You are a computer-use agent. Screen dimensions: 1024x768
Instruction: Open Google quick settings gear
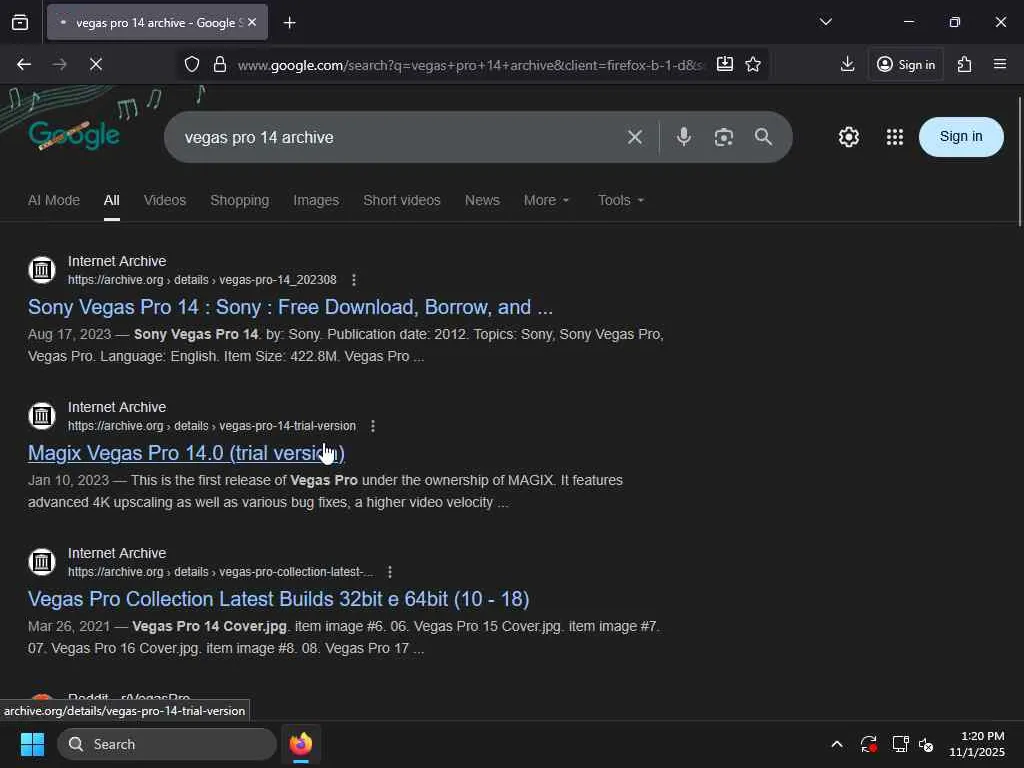tap(848, 137)
